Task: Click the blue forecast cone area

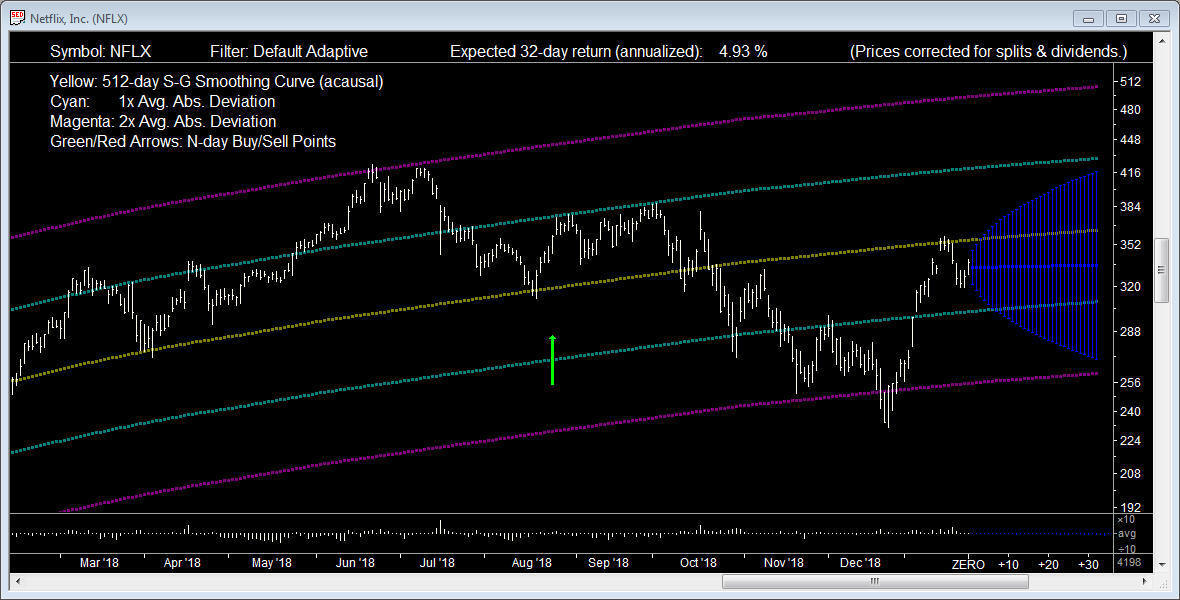Action: 1036,266
